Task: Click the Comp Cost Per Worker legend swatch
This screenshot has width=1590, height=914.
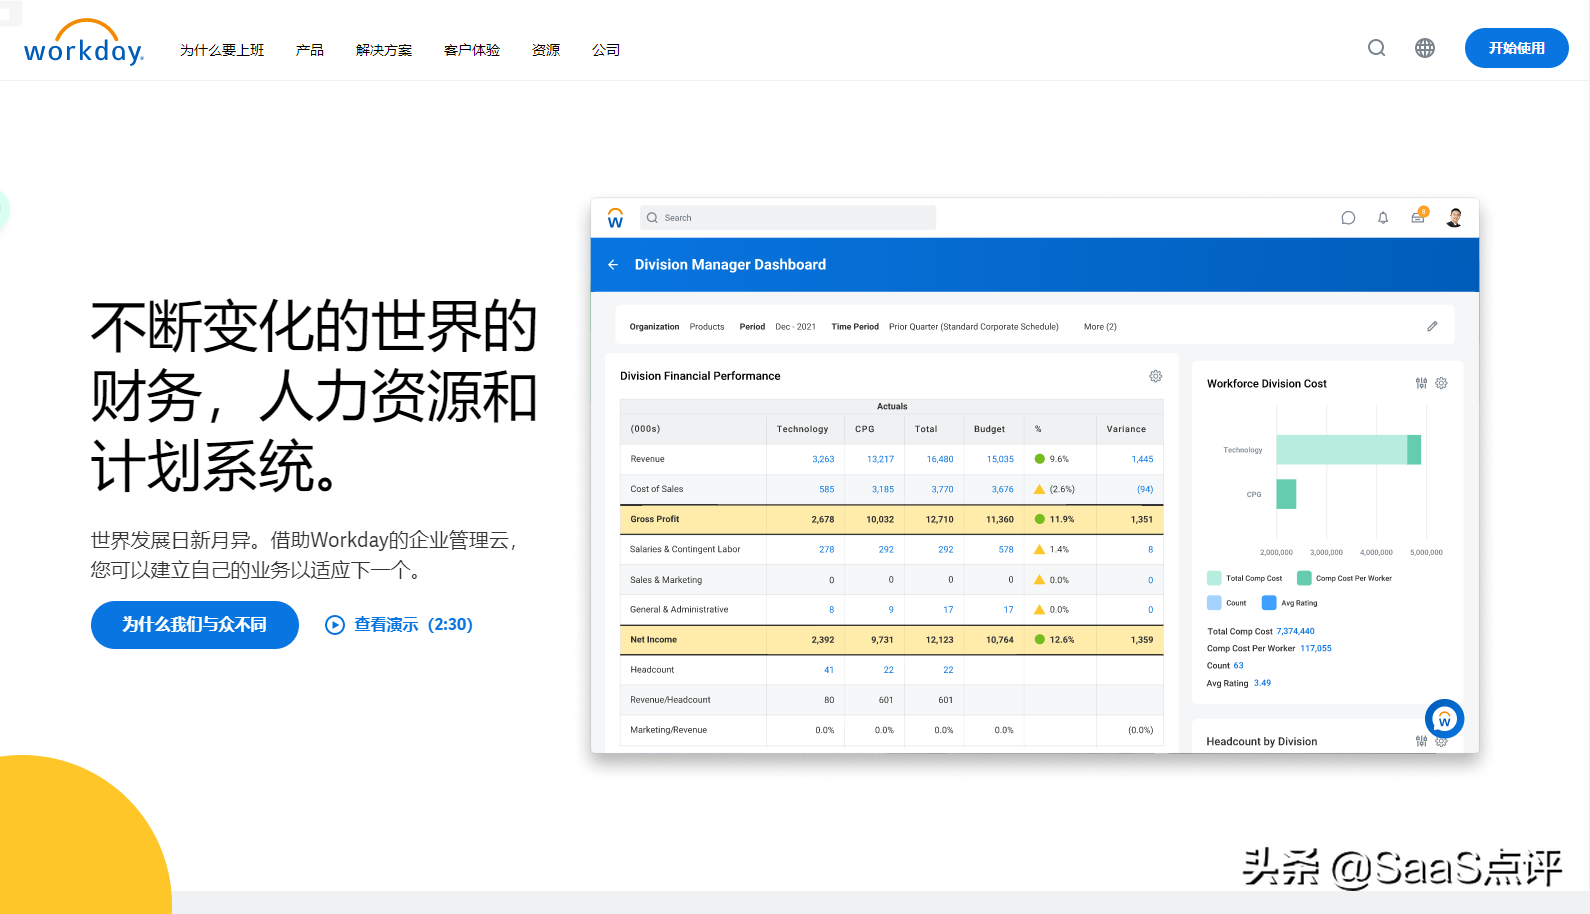Action: 1304,578
